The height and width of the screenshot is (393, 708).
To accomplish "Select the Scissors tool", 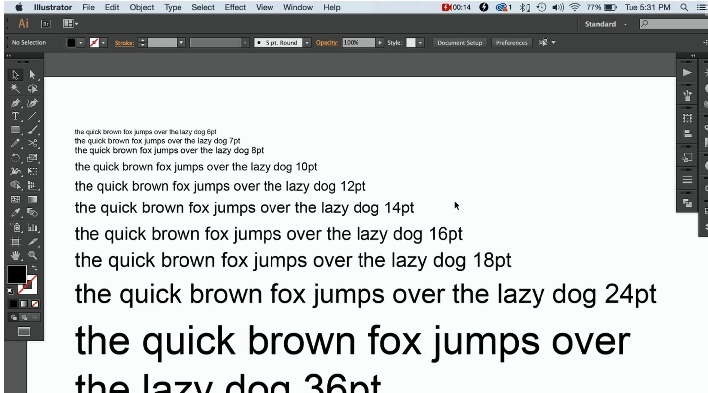I will 32,144.
